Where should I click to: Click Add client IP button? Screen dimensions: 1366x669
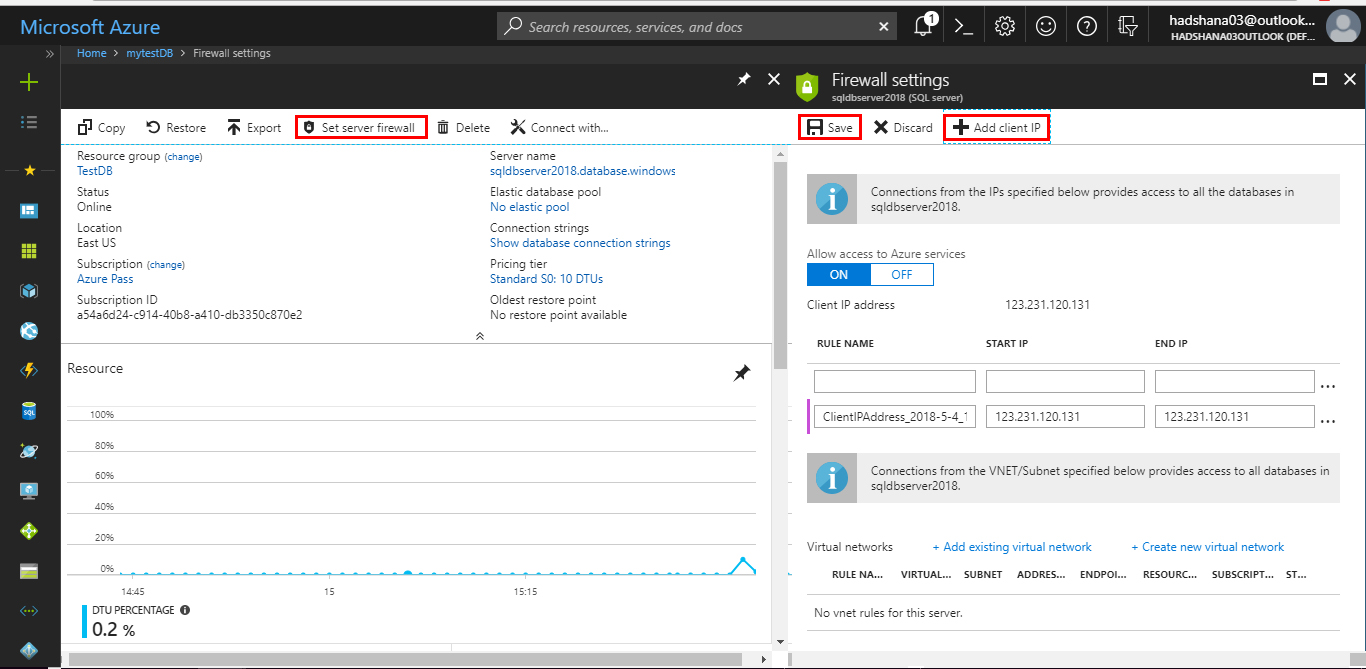[997, 127]
